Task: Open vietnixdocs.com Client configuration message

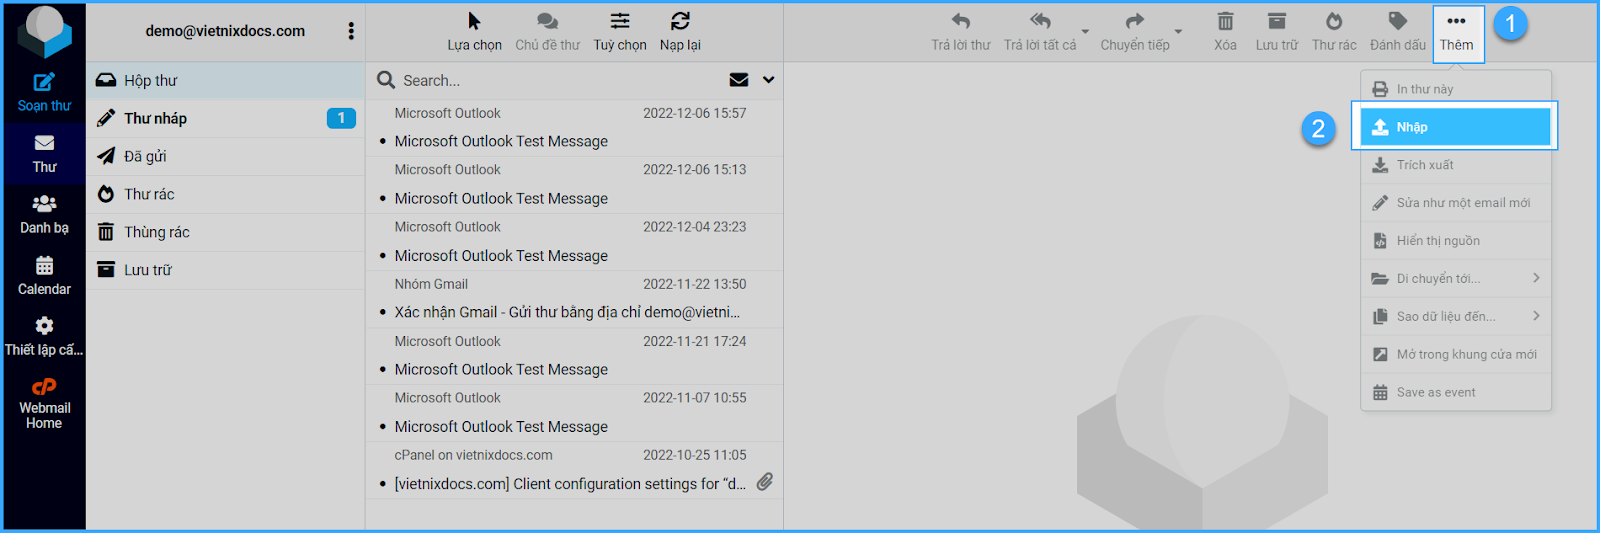Action: click(x=574, y=470)
